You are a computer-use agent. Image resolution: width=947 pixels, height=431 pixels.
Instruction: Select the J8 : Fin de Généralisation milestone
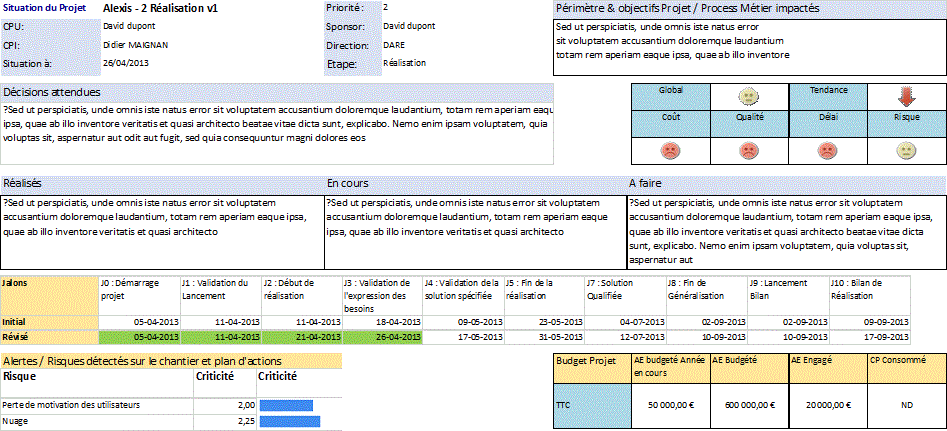coord(707,295)
